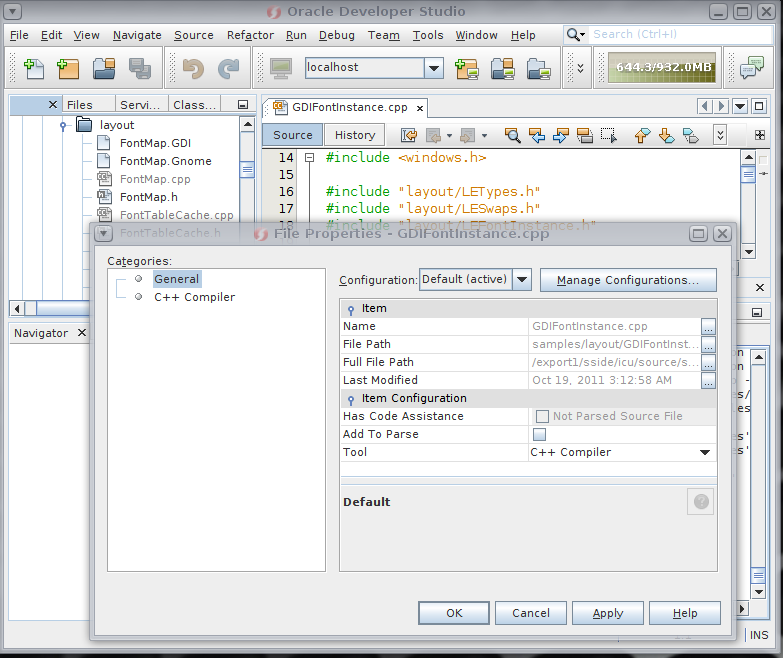Click the New Project toolbar icon
783x658 pixels.
[68, 68]
